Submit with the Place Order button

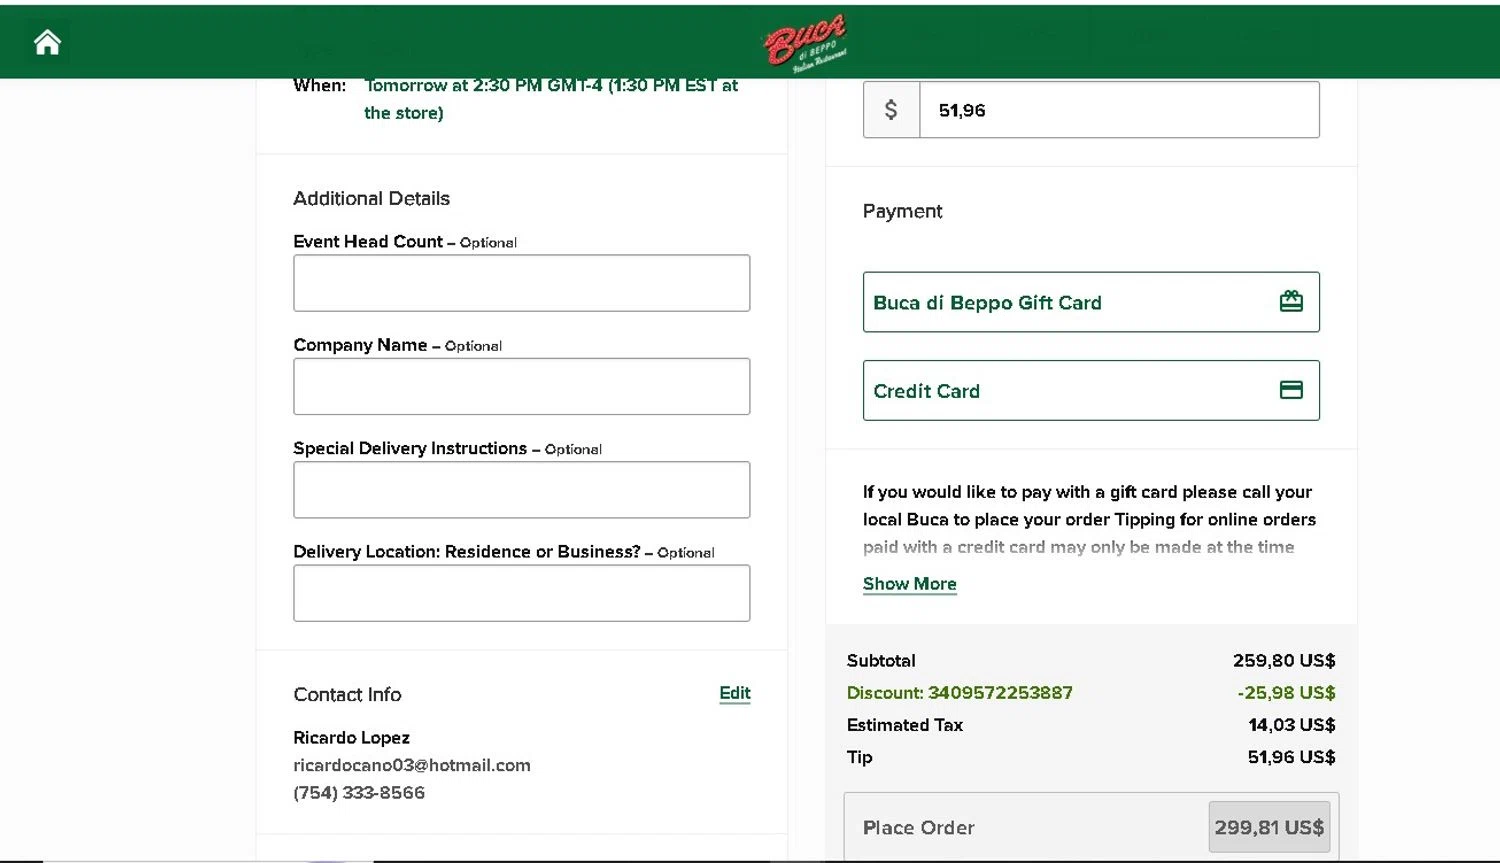coord(1091,827)
